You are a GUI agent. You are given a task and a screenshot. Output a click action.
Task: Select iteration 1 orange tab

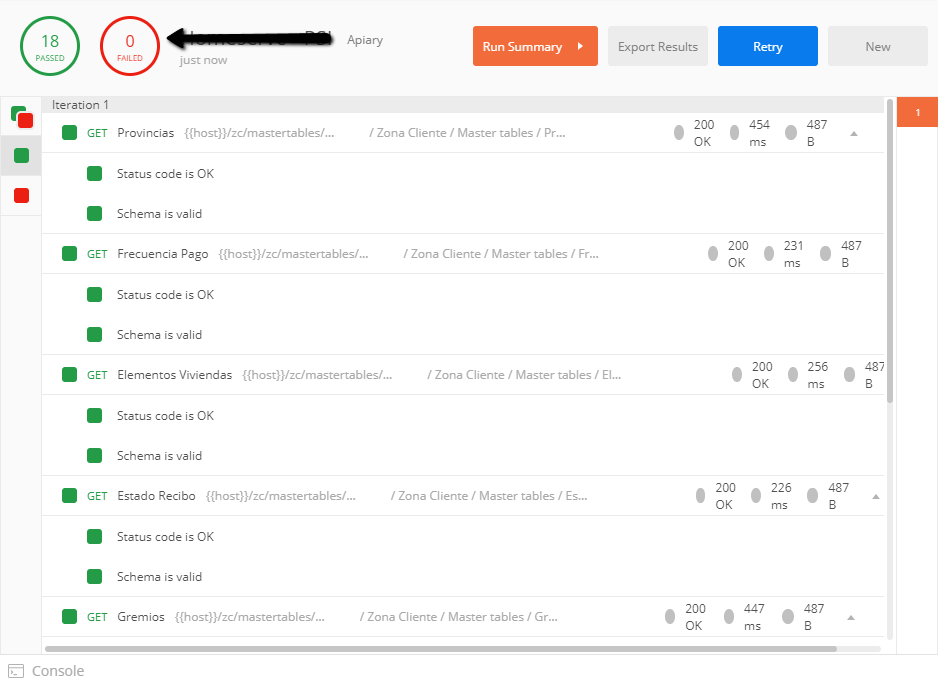click(x=917, y=113)
